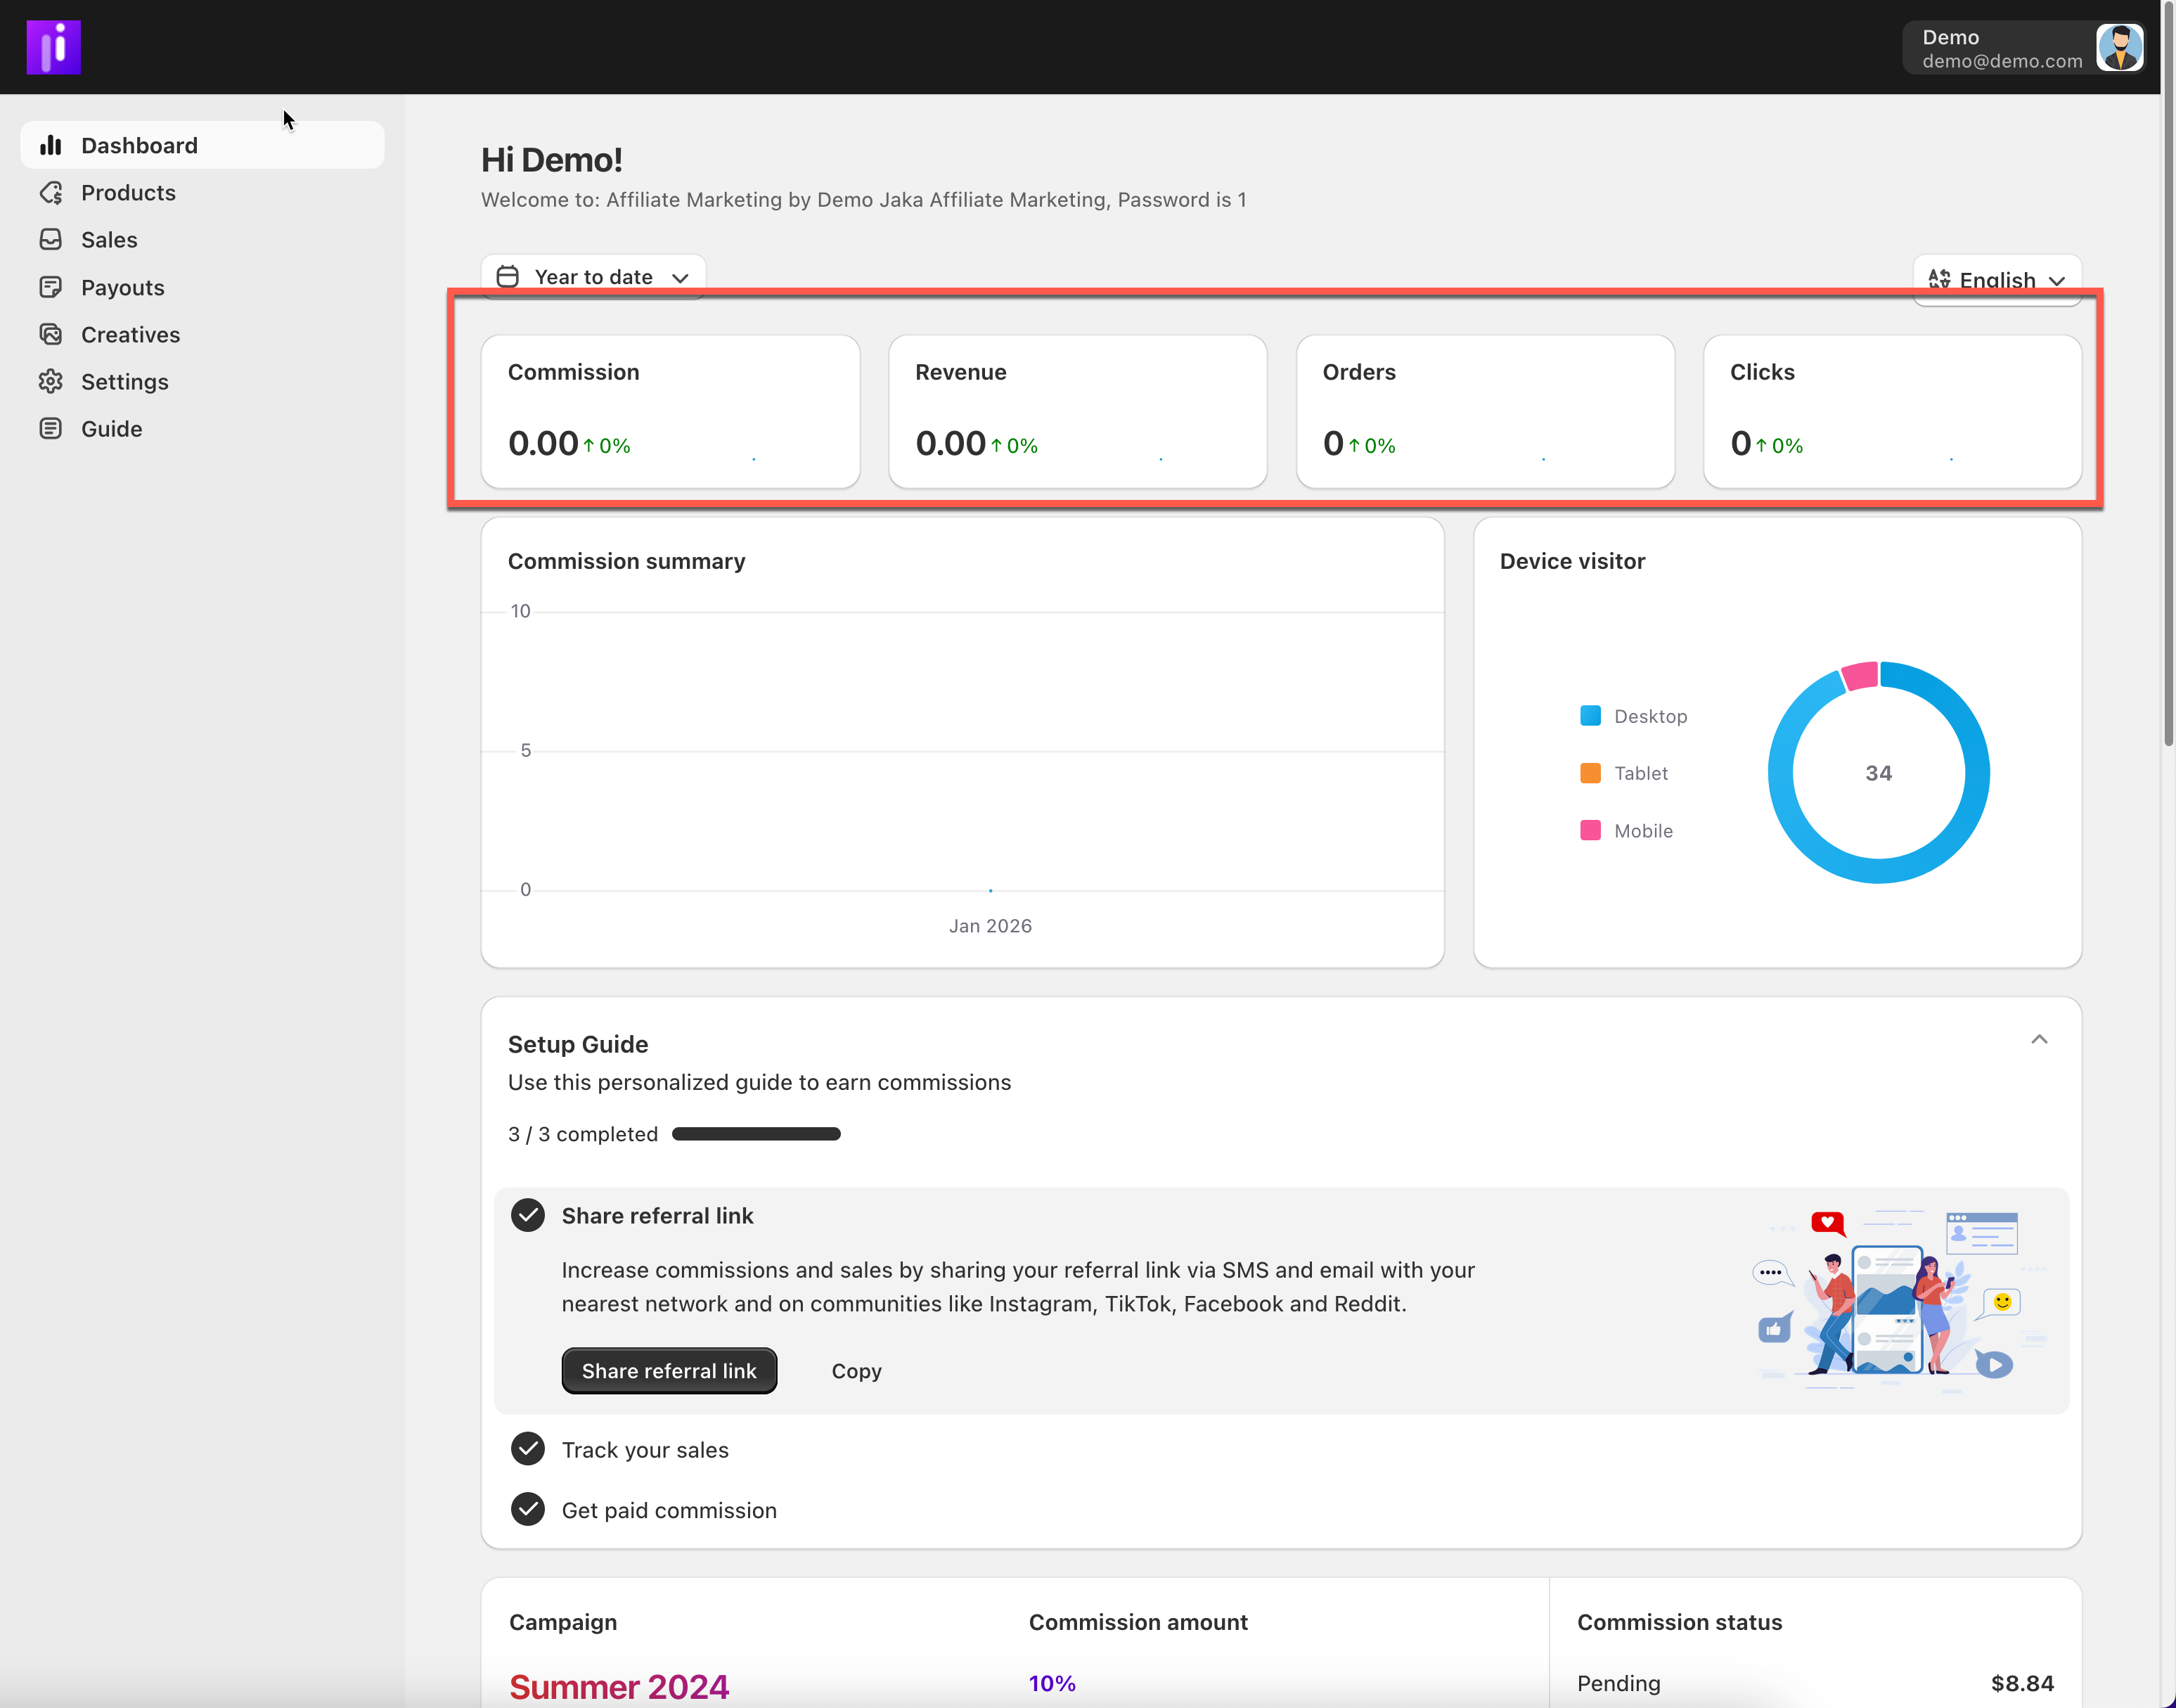Click the Guide document icon

(51, 429)
